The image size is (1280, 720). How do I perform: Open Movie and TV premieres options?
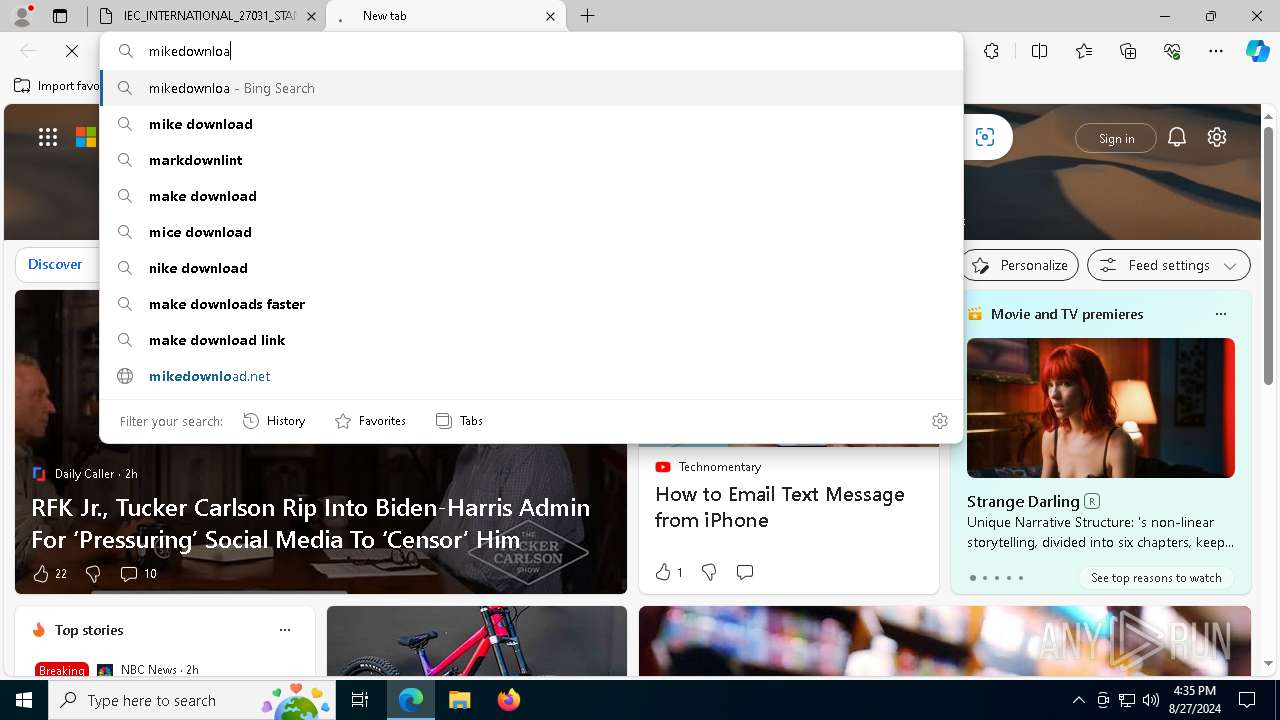(1220, 314)
